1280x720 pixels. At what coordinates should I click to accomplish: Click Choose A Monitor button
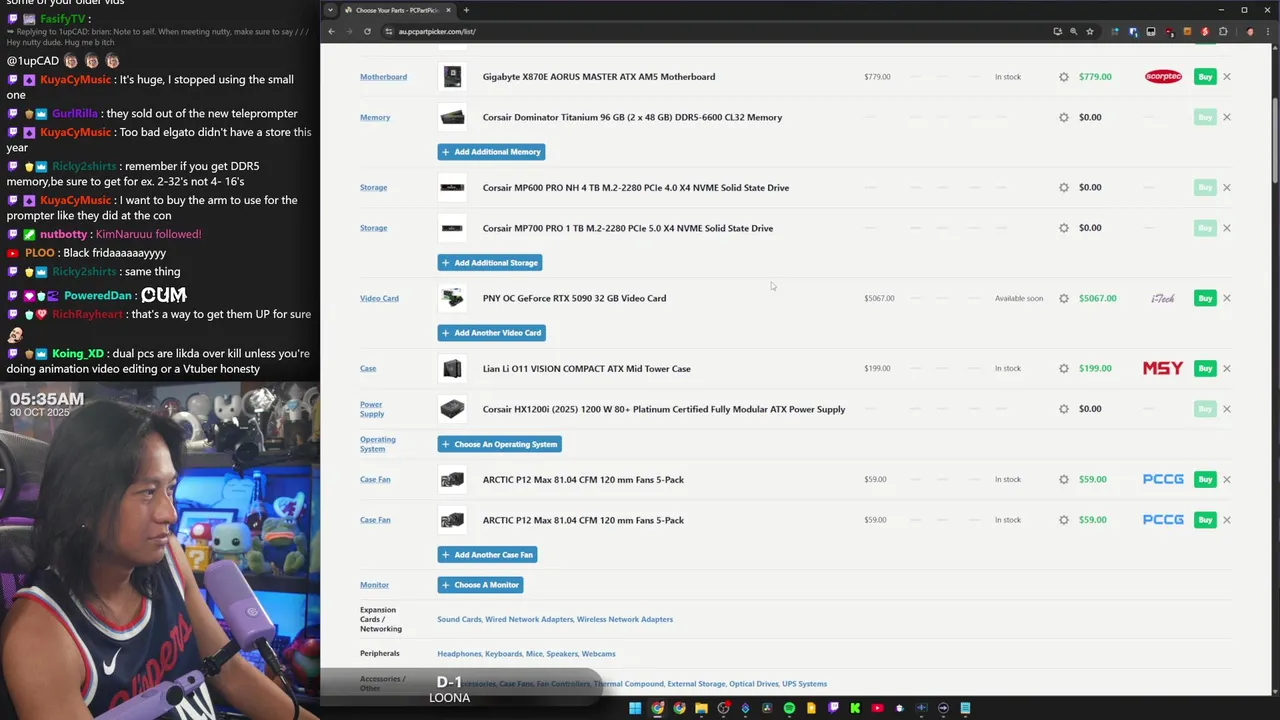[480, 585]
